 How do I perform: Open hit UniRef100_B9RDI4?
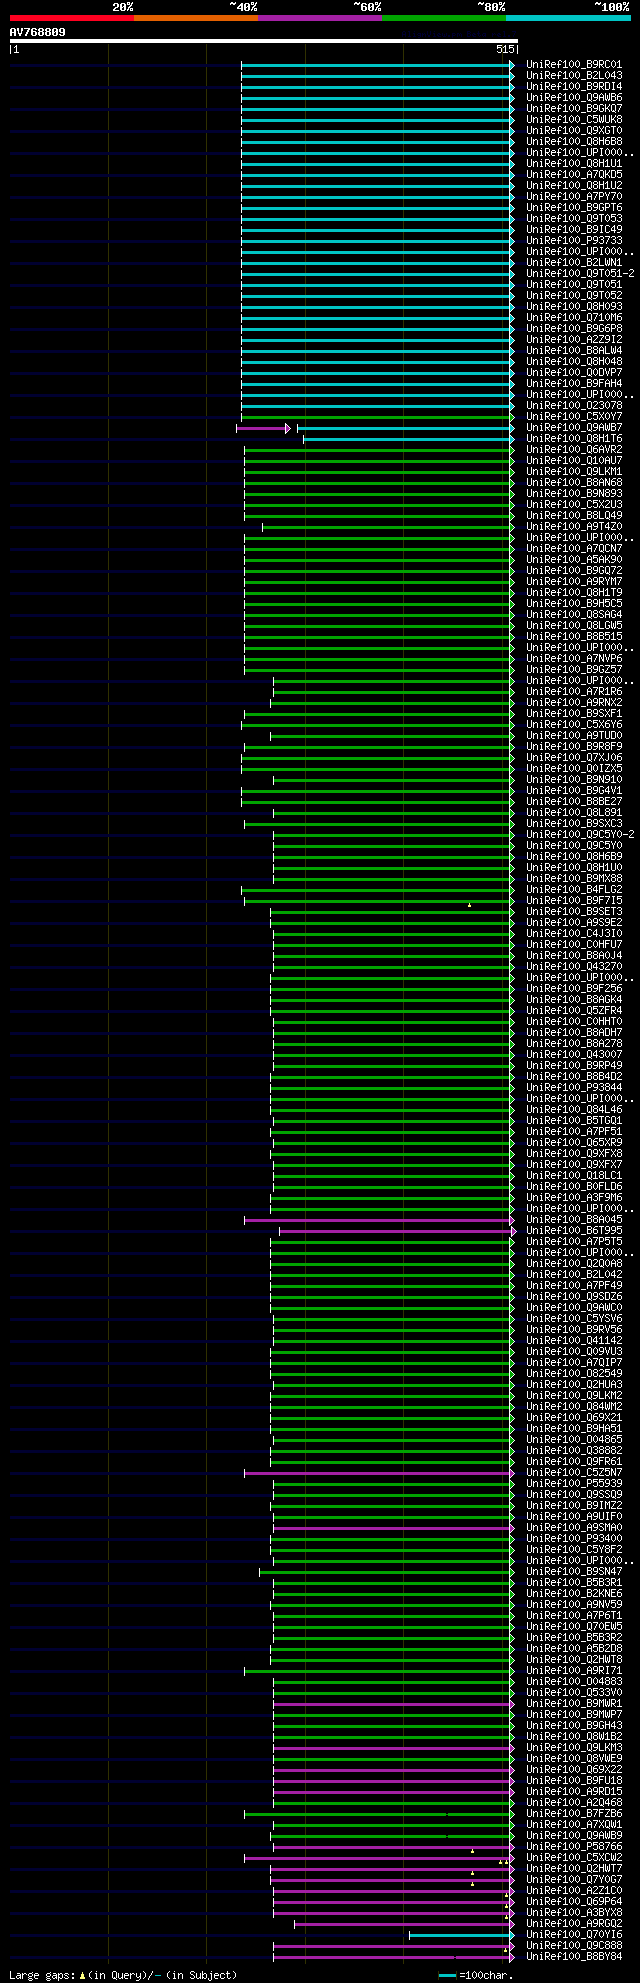click(x=574, y=87)
